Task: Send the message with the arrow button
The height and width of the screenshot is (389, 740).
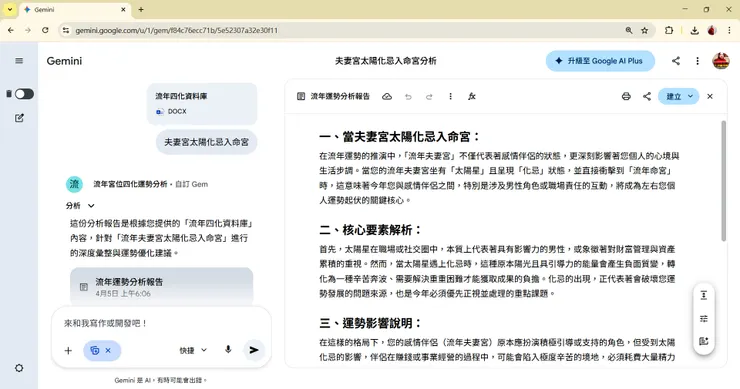Action: point(254,350)
